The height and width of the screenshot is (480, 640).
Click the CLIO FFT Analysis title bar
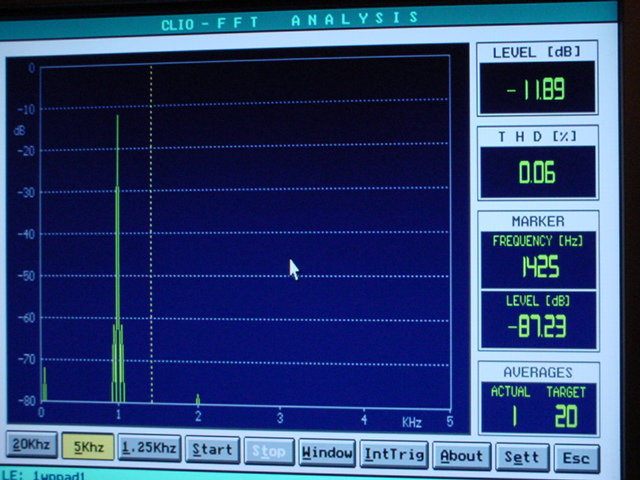click(290, 20)
